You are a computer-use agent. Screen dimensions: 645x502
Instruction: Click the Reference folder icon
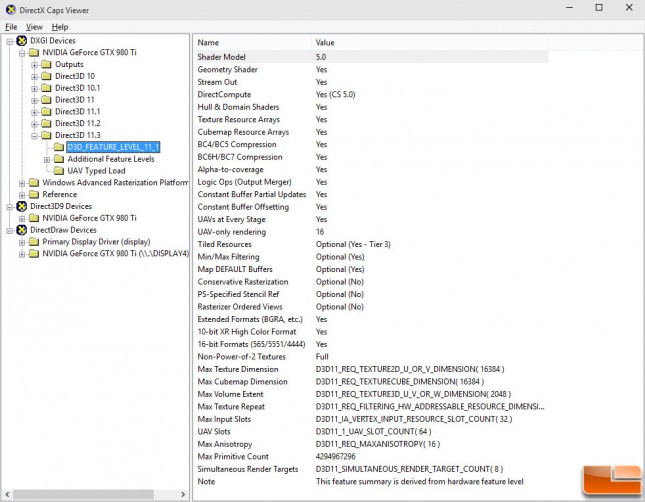[x=34, y=194]
